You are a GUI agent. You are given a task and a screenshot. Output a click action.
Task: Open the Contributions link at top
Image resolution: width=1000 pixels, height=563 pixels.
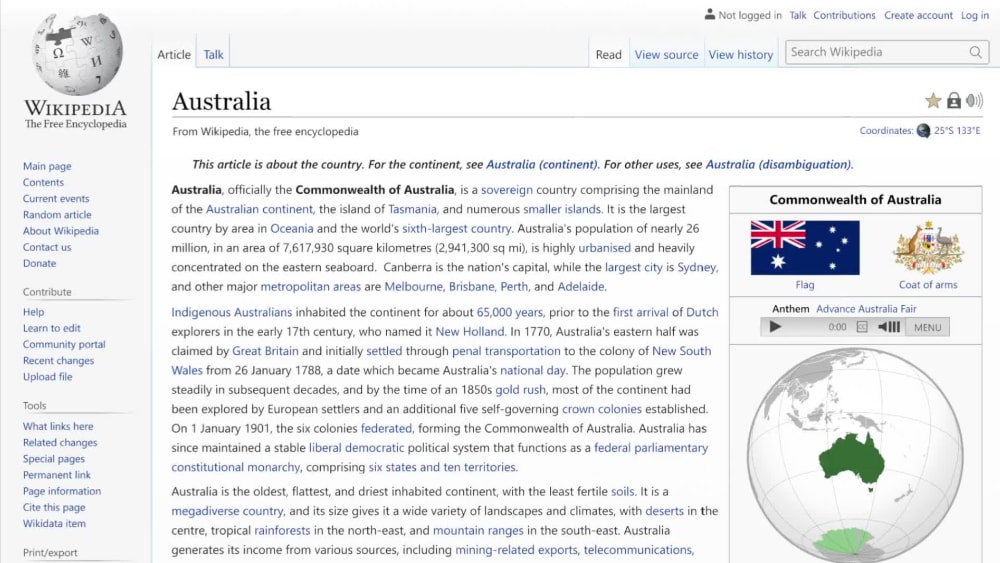point(844,15)
